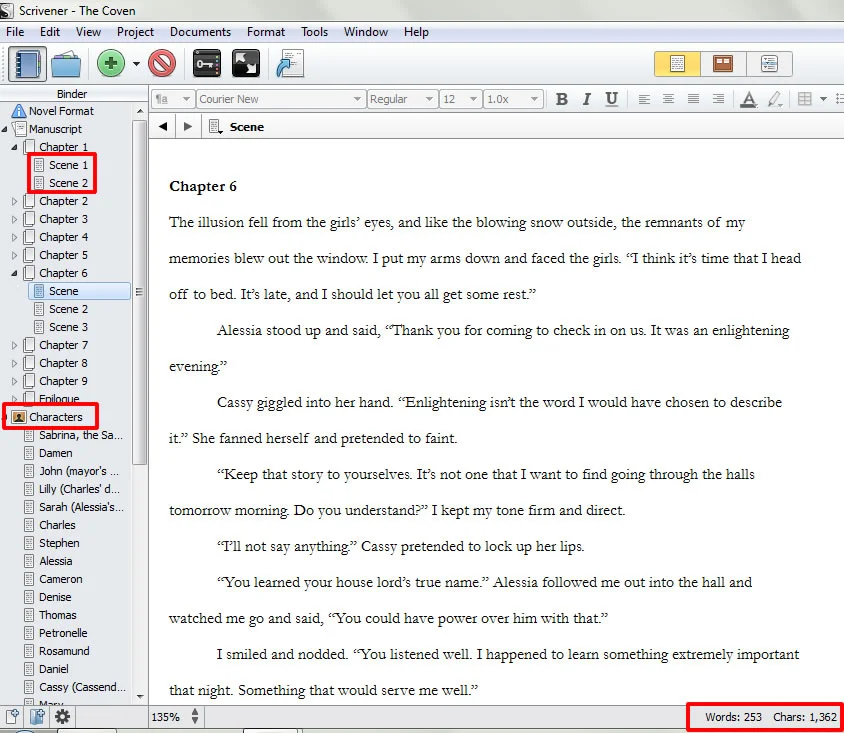Image resolution: width=844 pixels, height=733 pixels.
Task: Select Document view mode button
Action: coord(677,64)
